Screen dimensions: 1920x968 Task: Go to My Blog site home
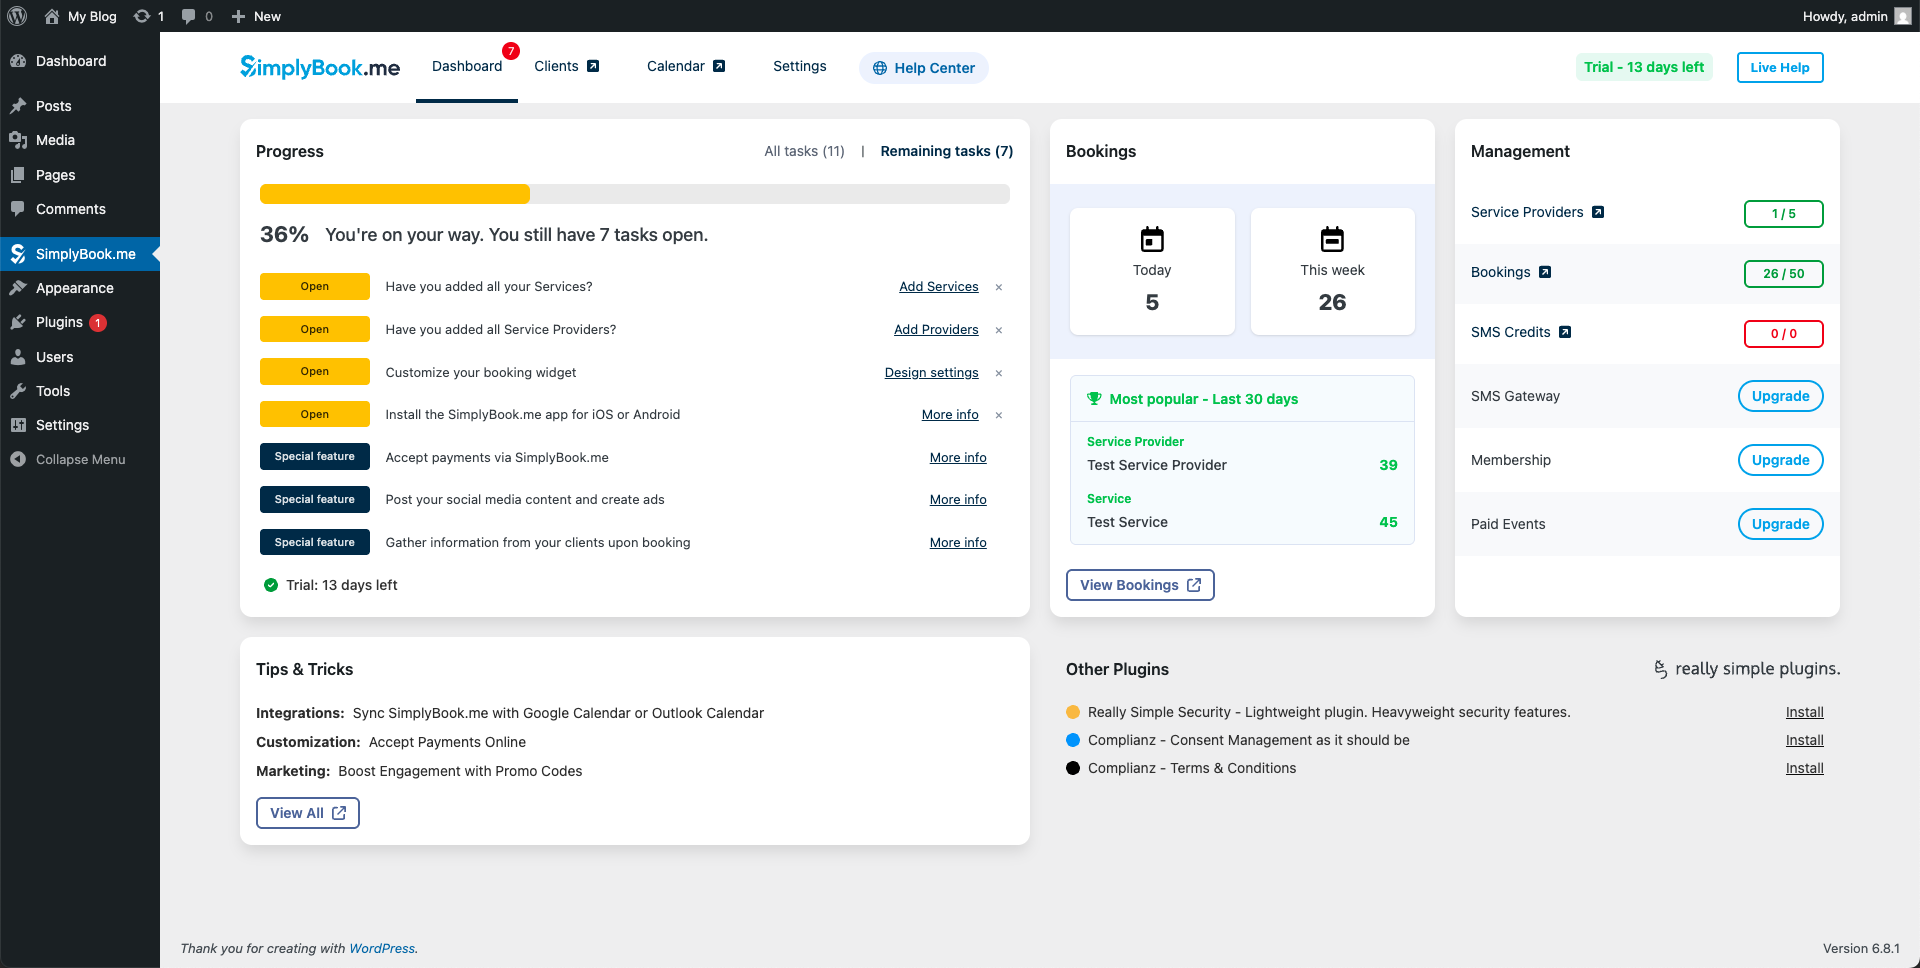tap(80, 16)
